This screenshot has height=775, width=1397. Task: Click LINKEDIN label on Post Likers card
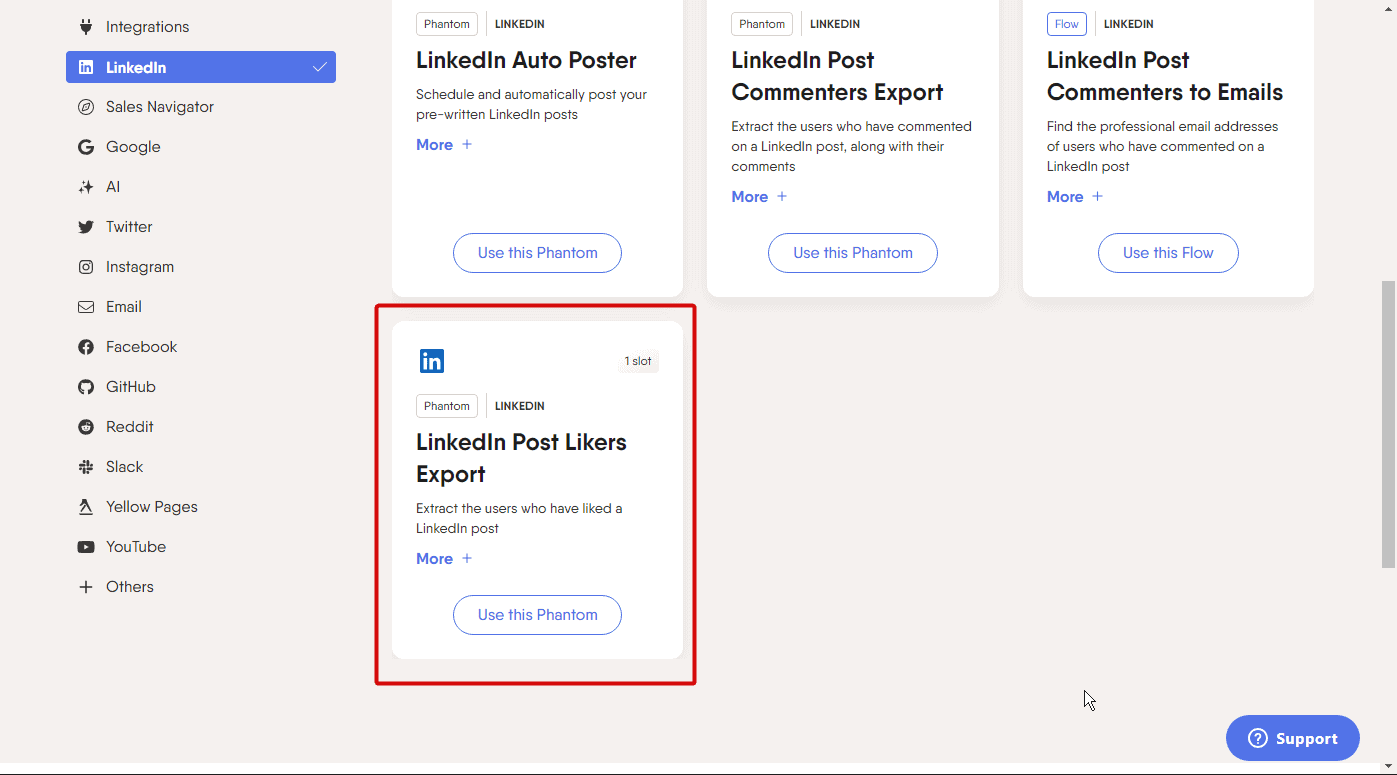pos(520,406)
